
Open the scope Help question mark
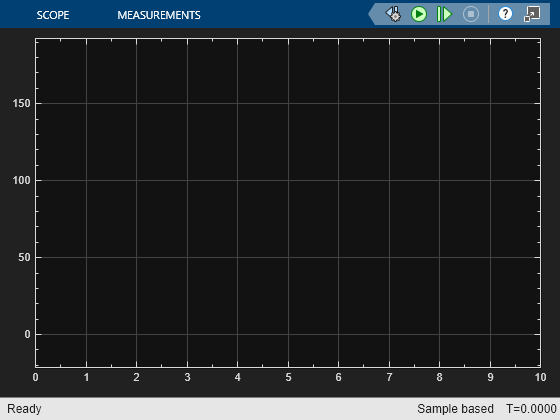tap(505, 14)
